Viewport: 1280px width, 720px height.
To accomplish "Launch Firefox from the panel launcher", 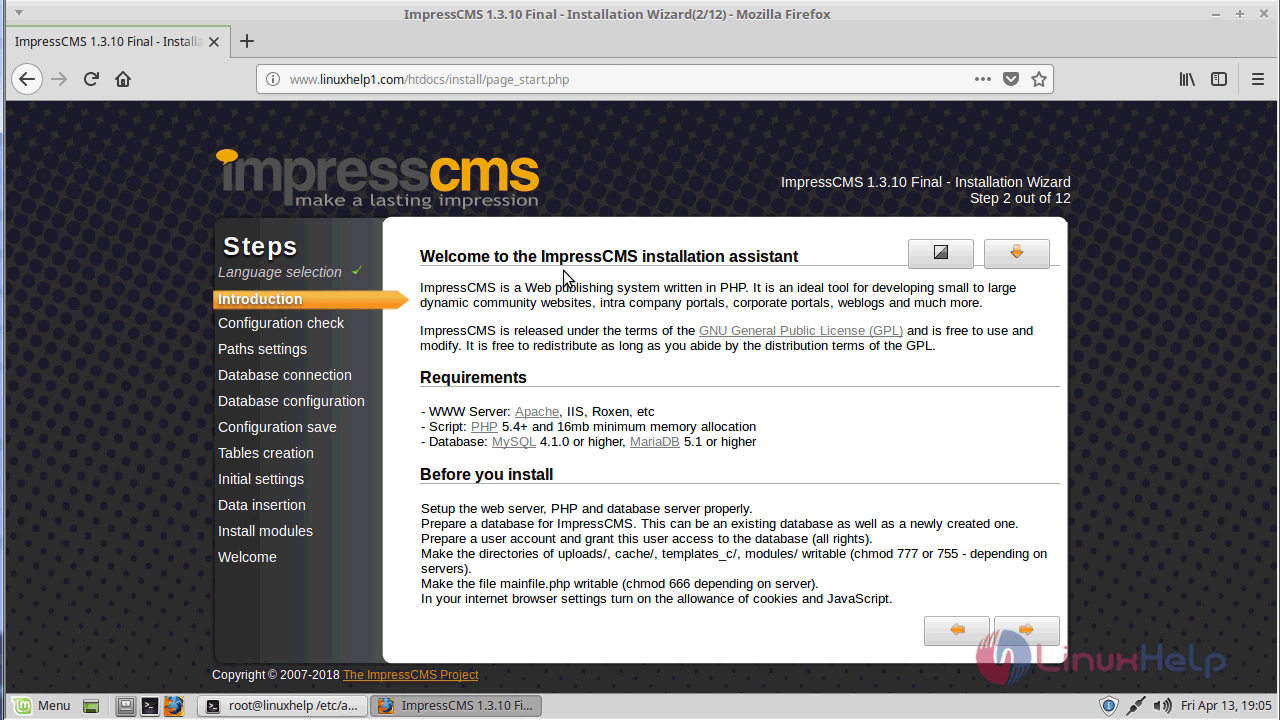I will coord(174,706).
